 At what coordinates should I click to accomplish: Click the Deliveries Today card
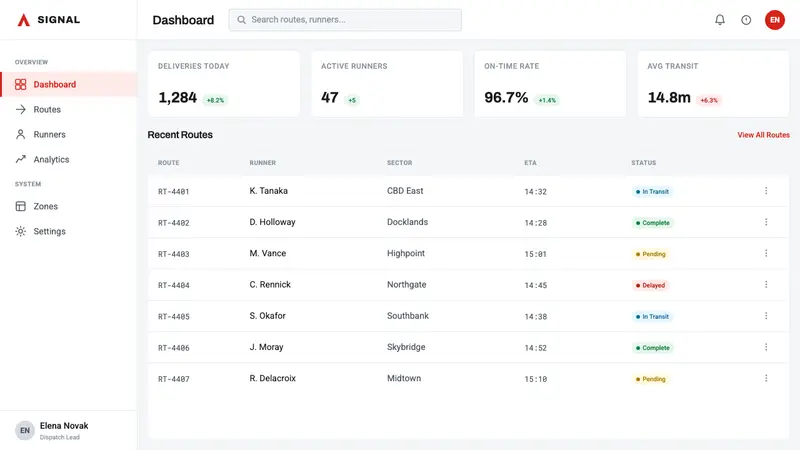tap(224, 84)
